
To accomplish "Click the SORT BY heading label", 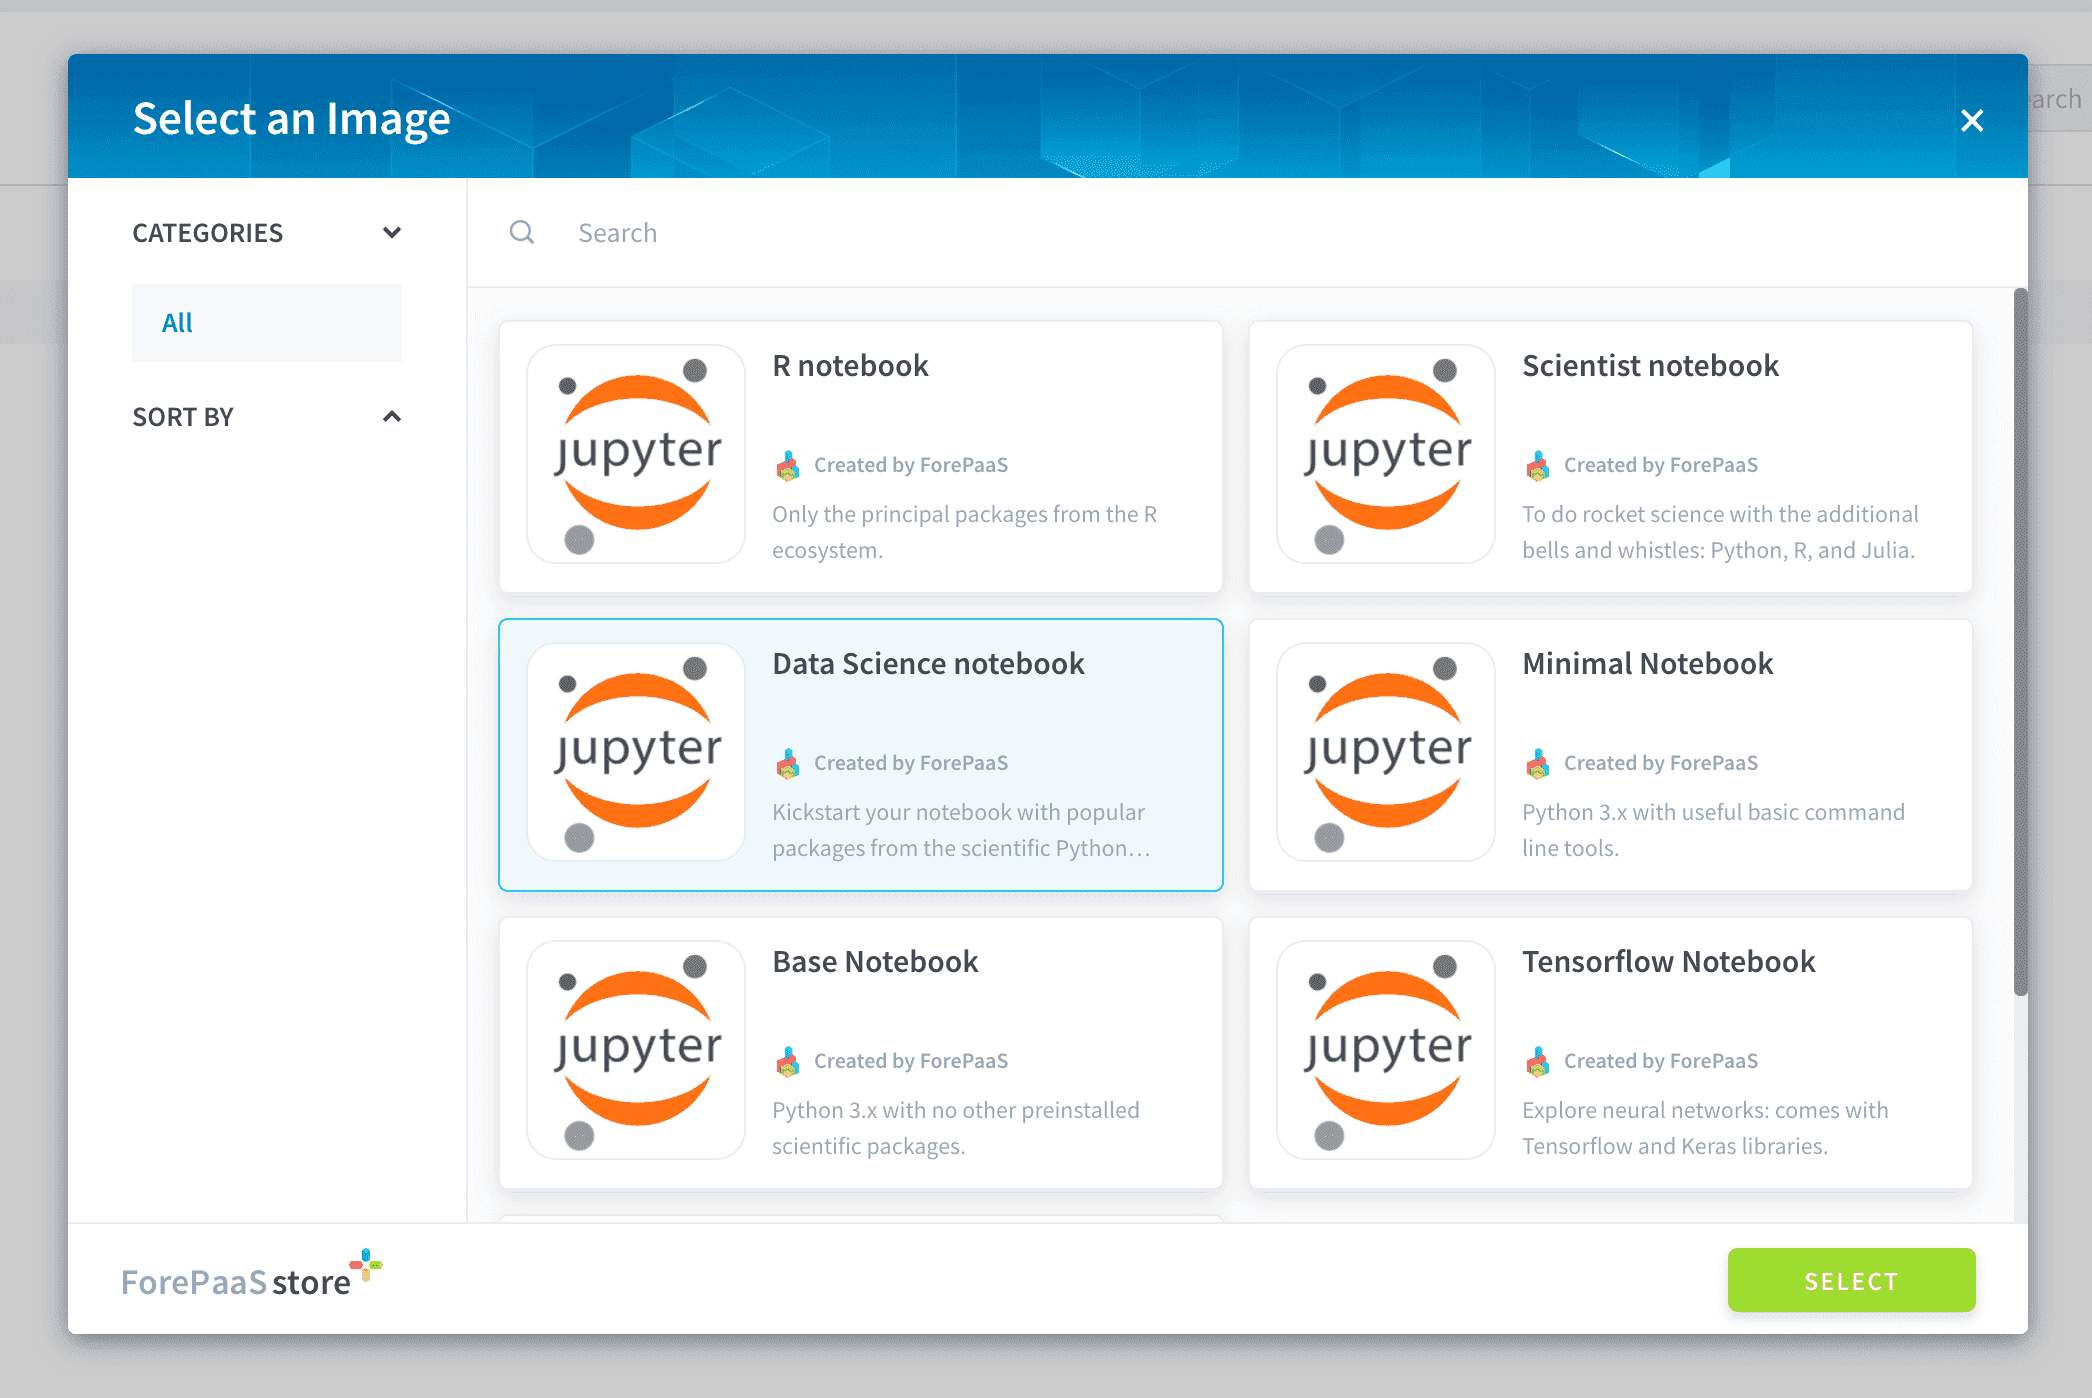I will pyautogui.click(x=183, y=417).
